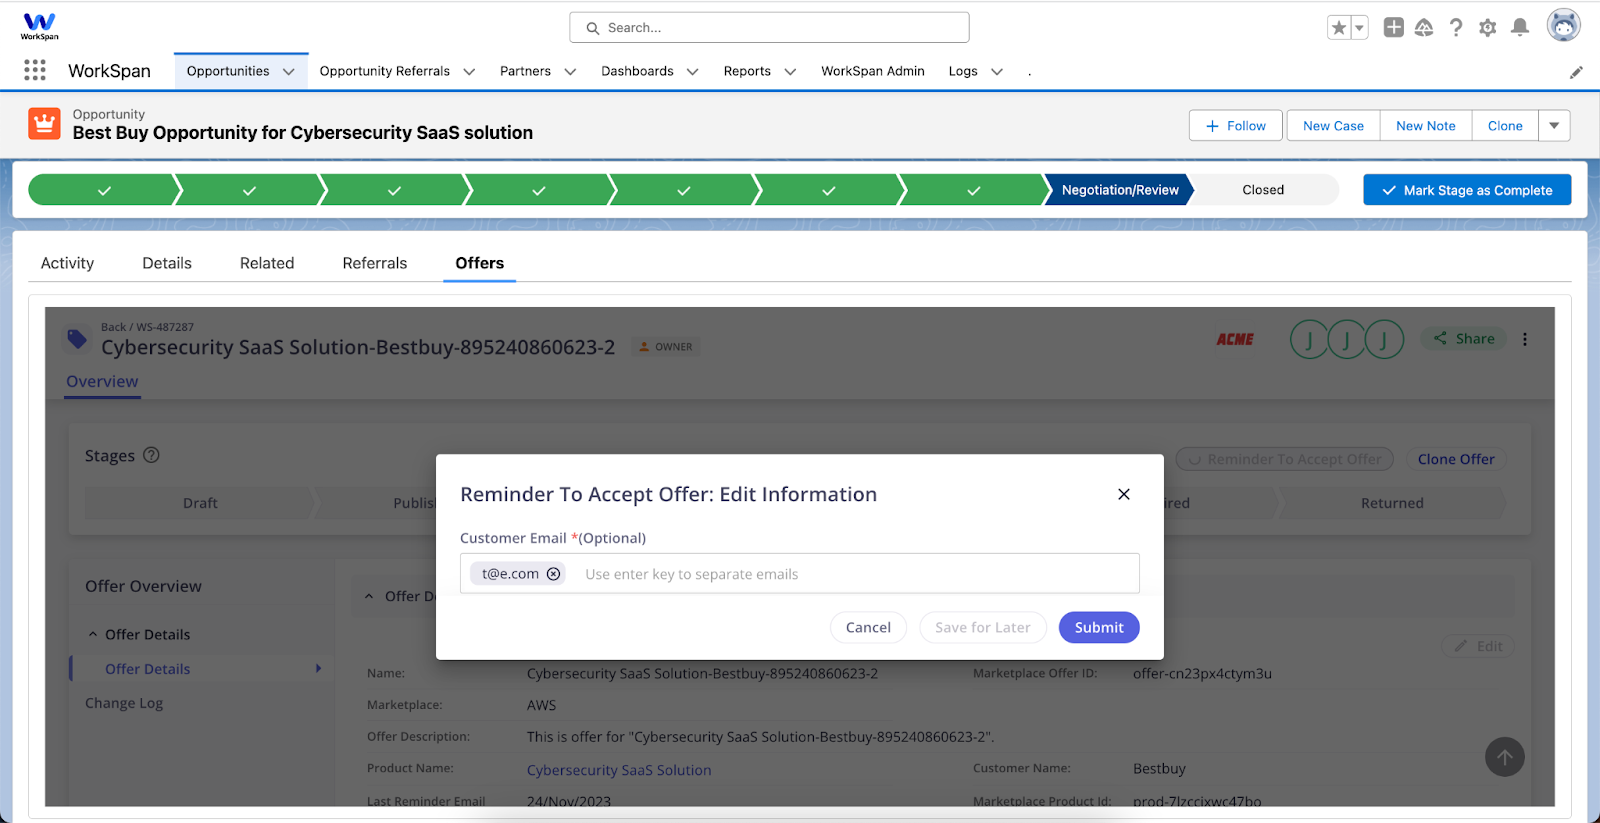Click the Stages help icon
1600x823 pixels.
coord(151,455)
